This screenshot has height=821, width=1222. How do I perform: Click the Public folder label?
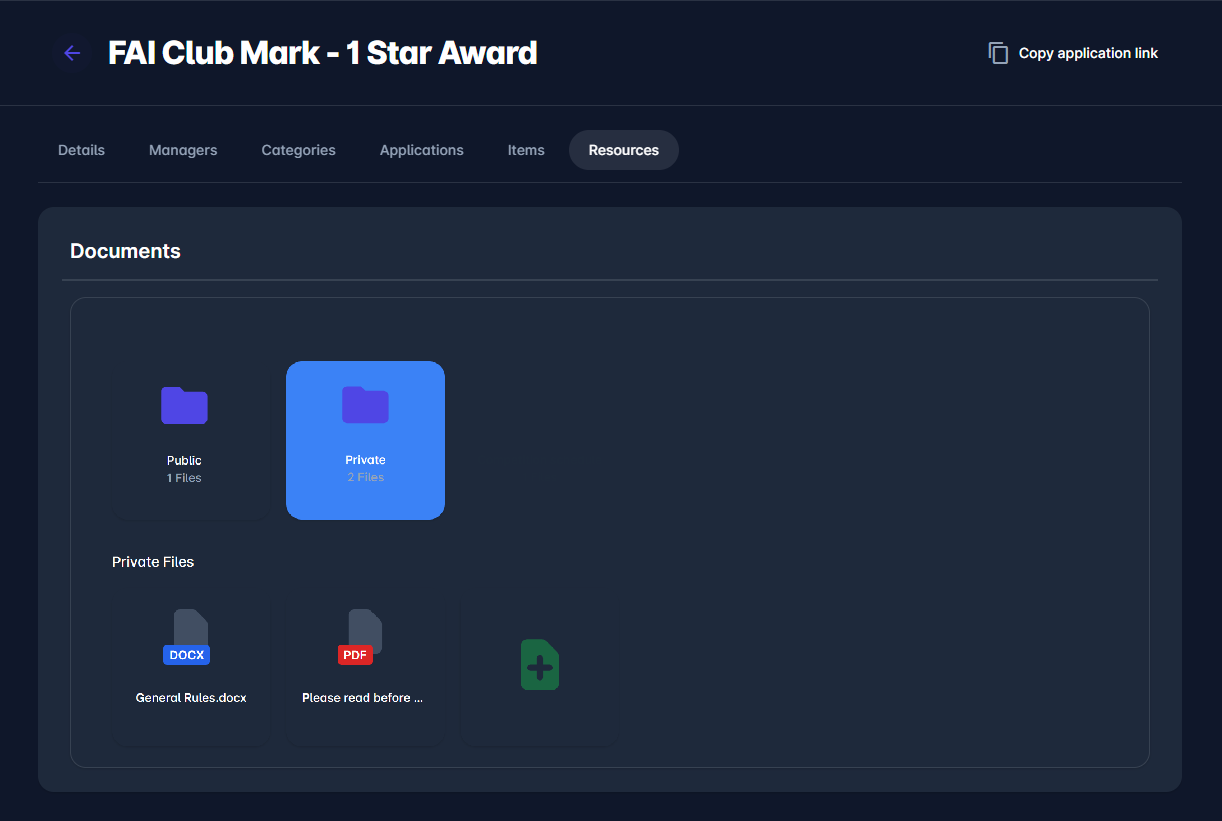click(x=184, y=461)
